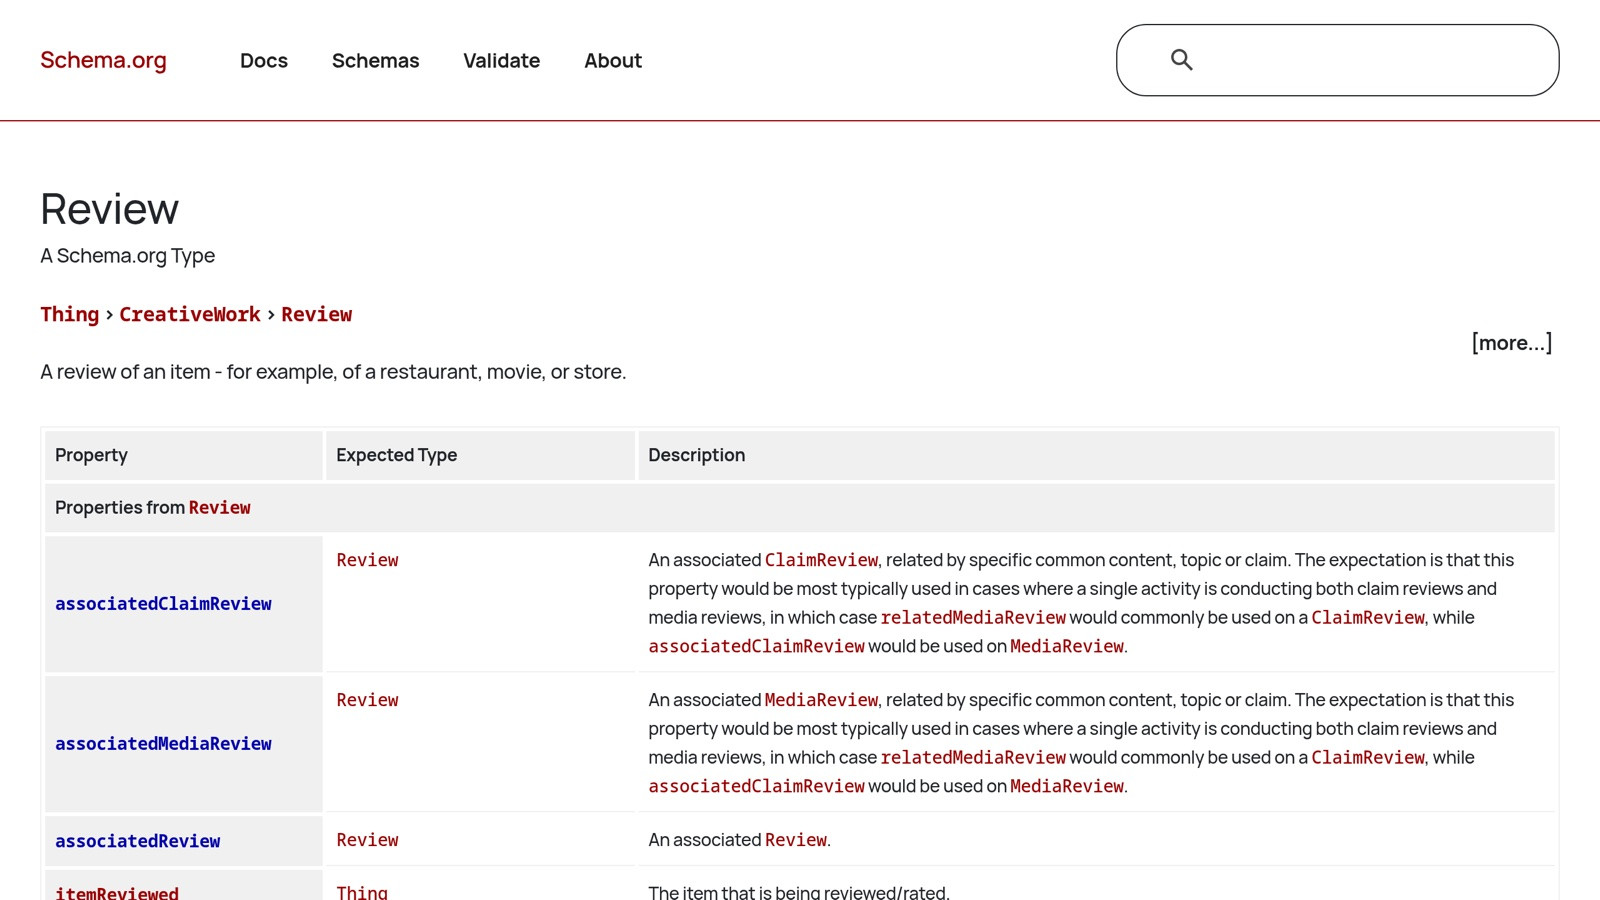Click expected type Review for associatedReview
Image resolution: width=1600 pixels, height=900 pixels.
(x=367, y=840)
